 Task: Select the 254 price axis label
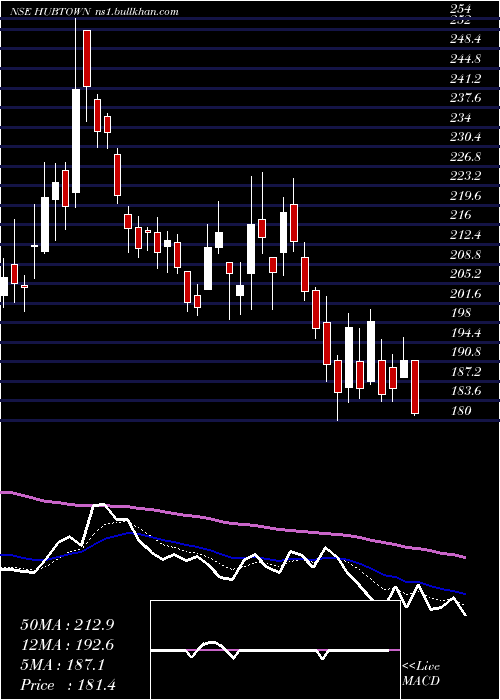coord(460,8)
